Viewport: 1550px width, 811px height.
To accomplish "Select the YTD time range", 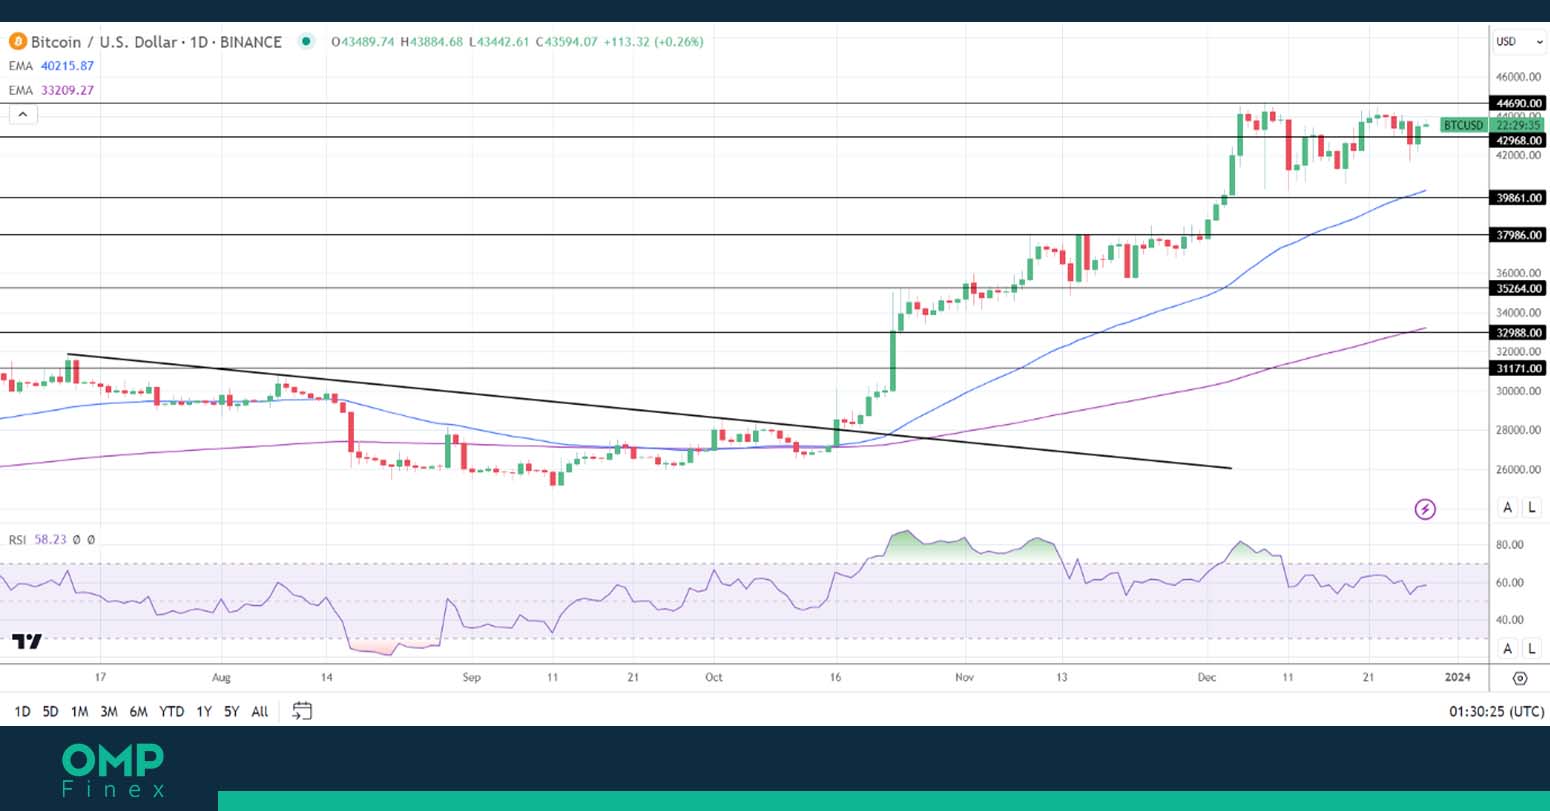I will coord(172,712).
